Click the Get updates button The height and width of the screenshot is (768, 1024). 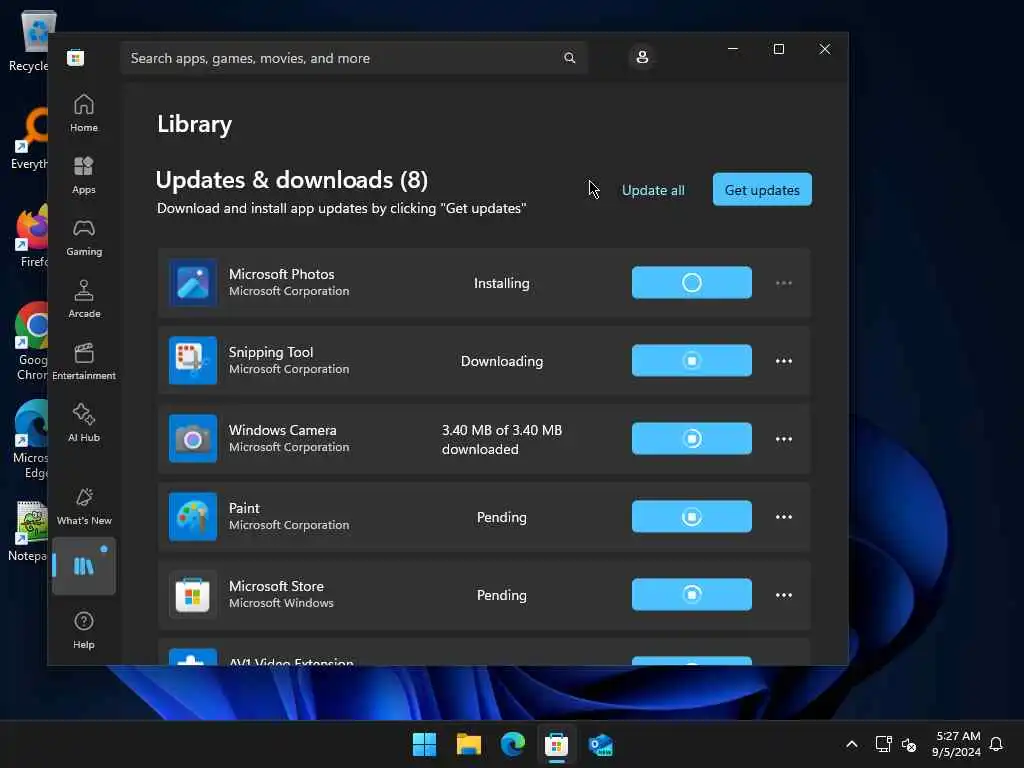point(762,189)
